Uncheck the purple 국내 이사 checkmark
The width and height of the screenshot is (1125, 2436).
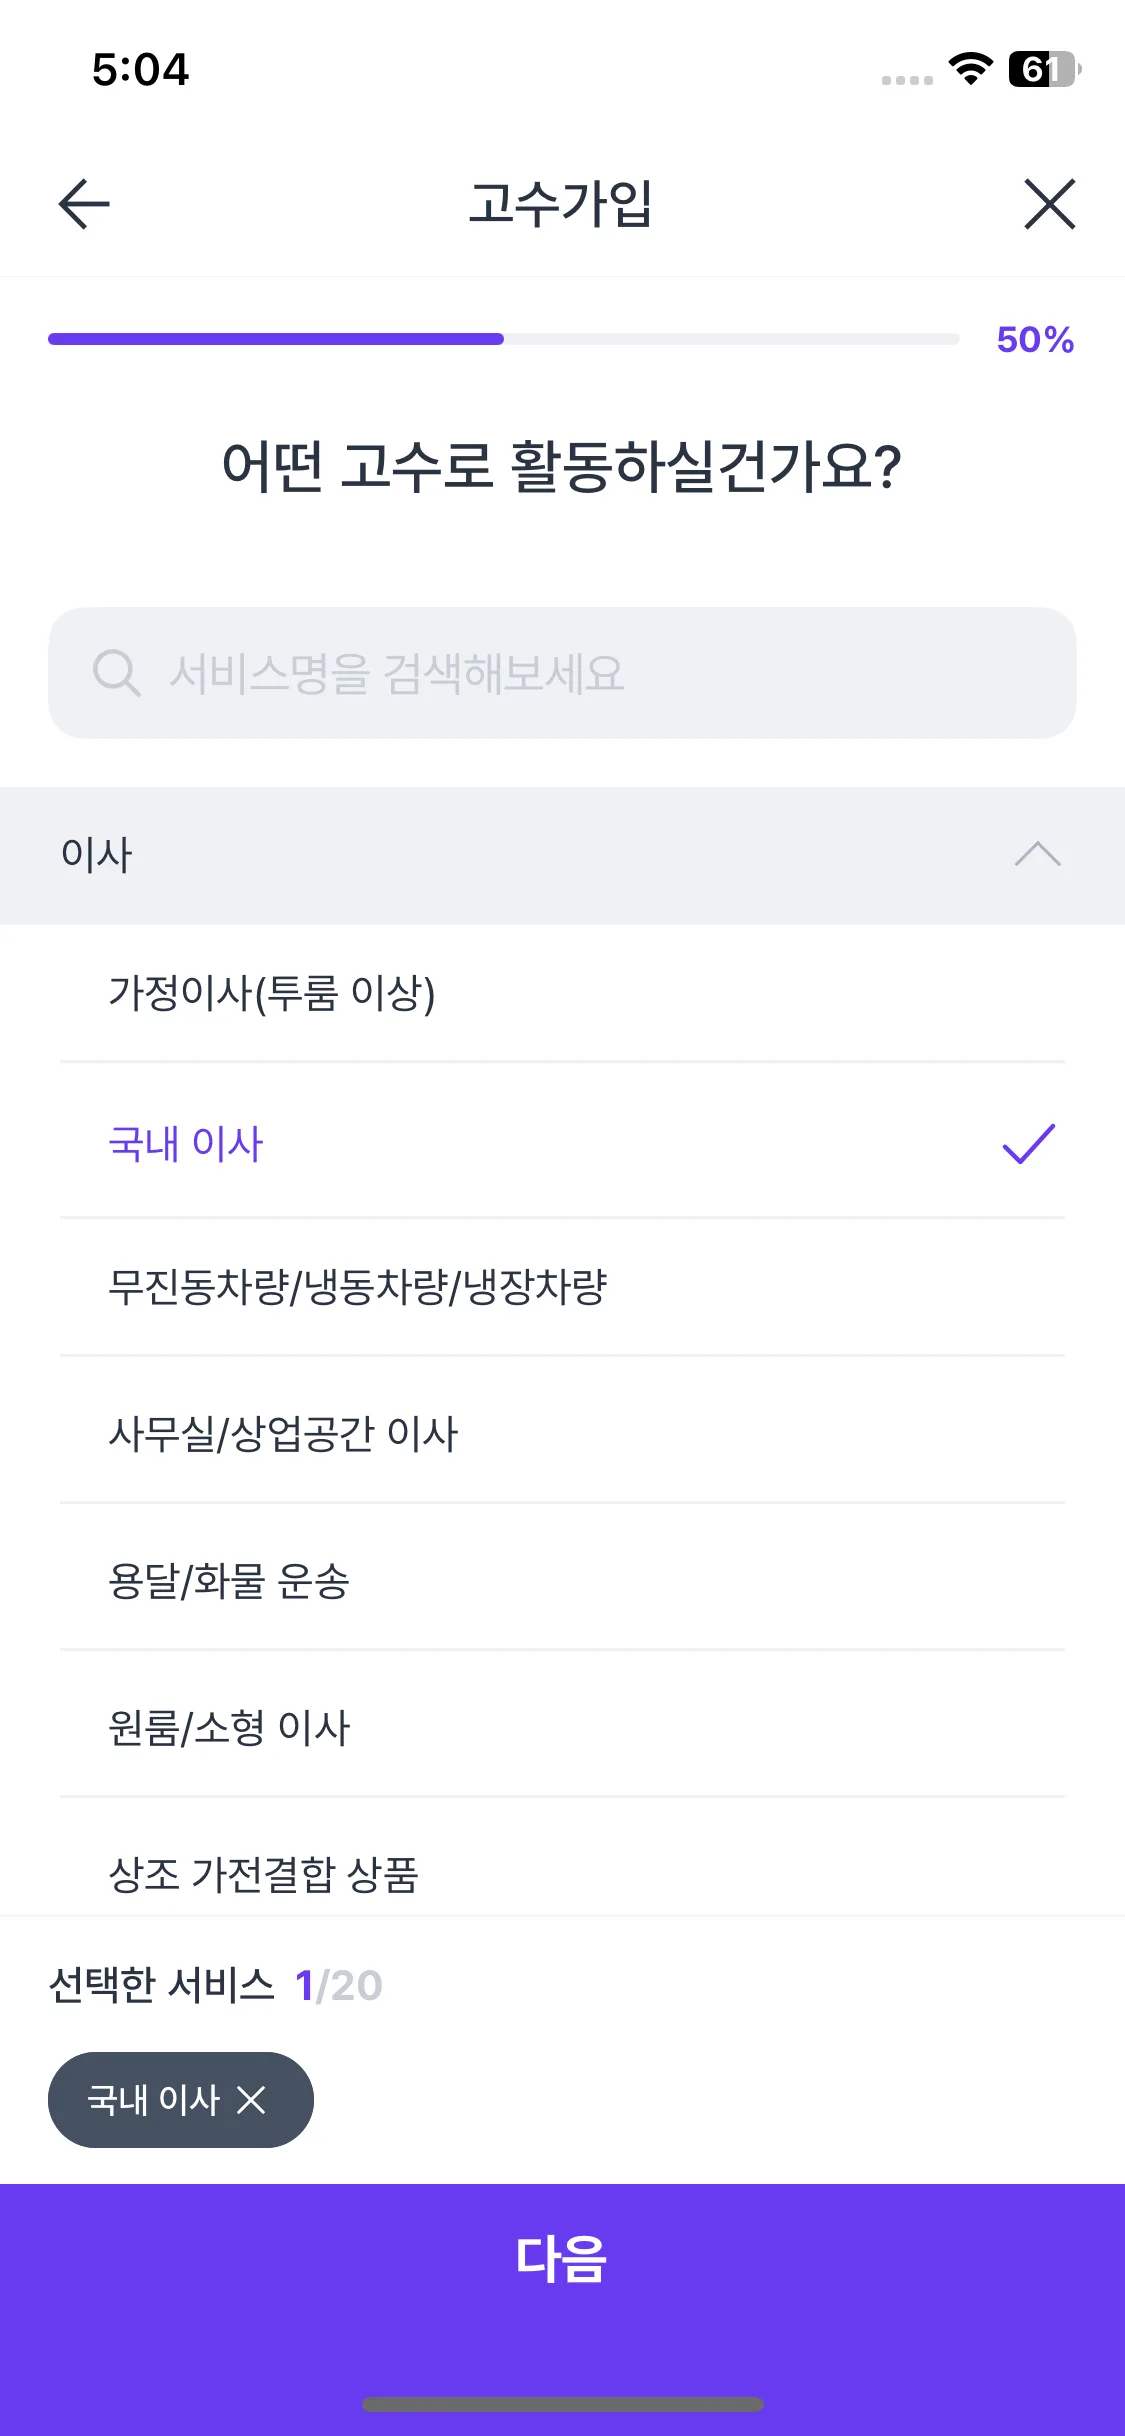[1028, 1144]
